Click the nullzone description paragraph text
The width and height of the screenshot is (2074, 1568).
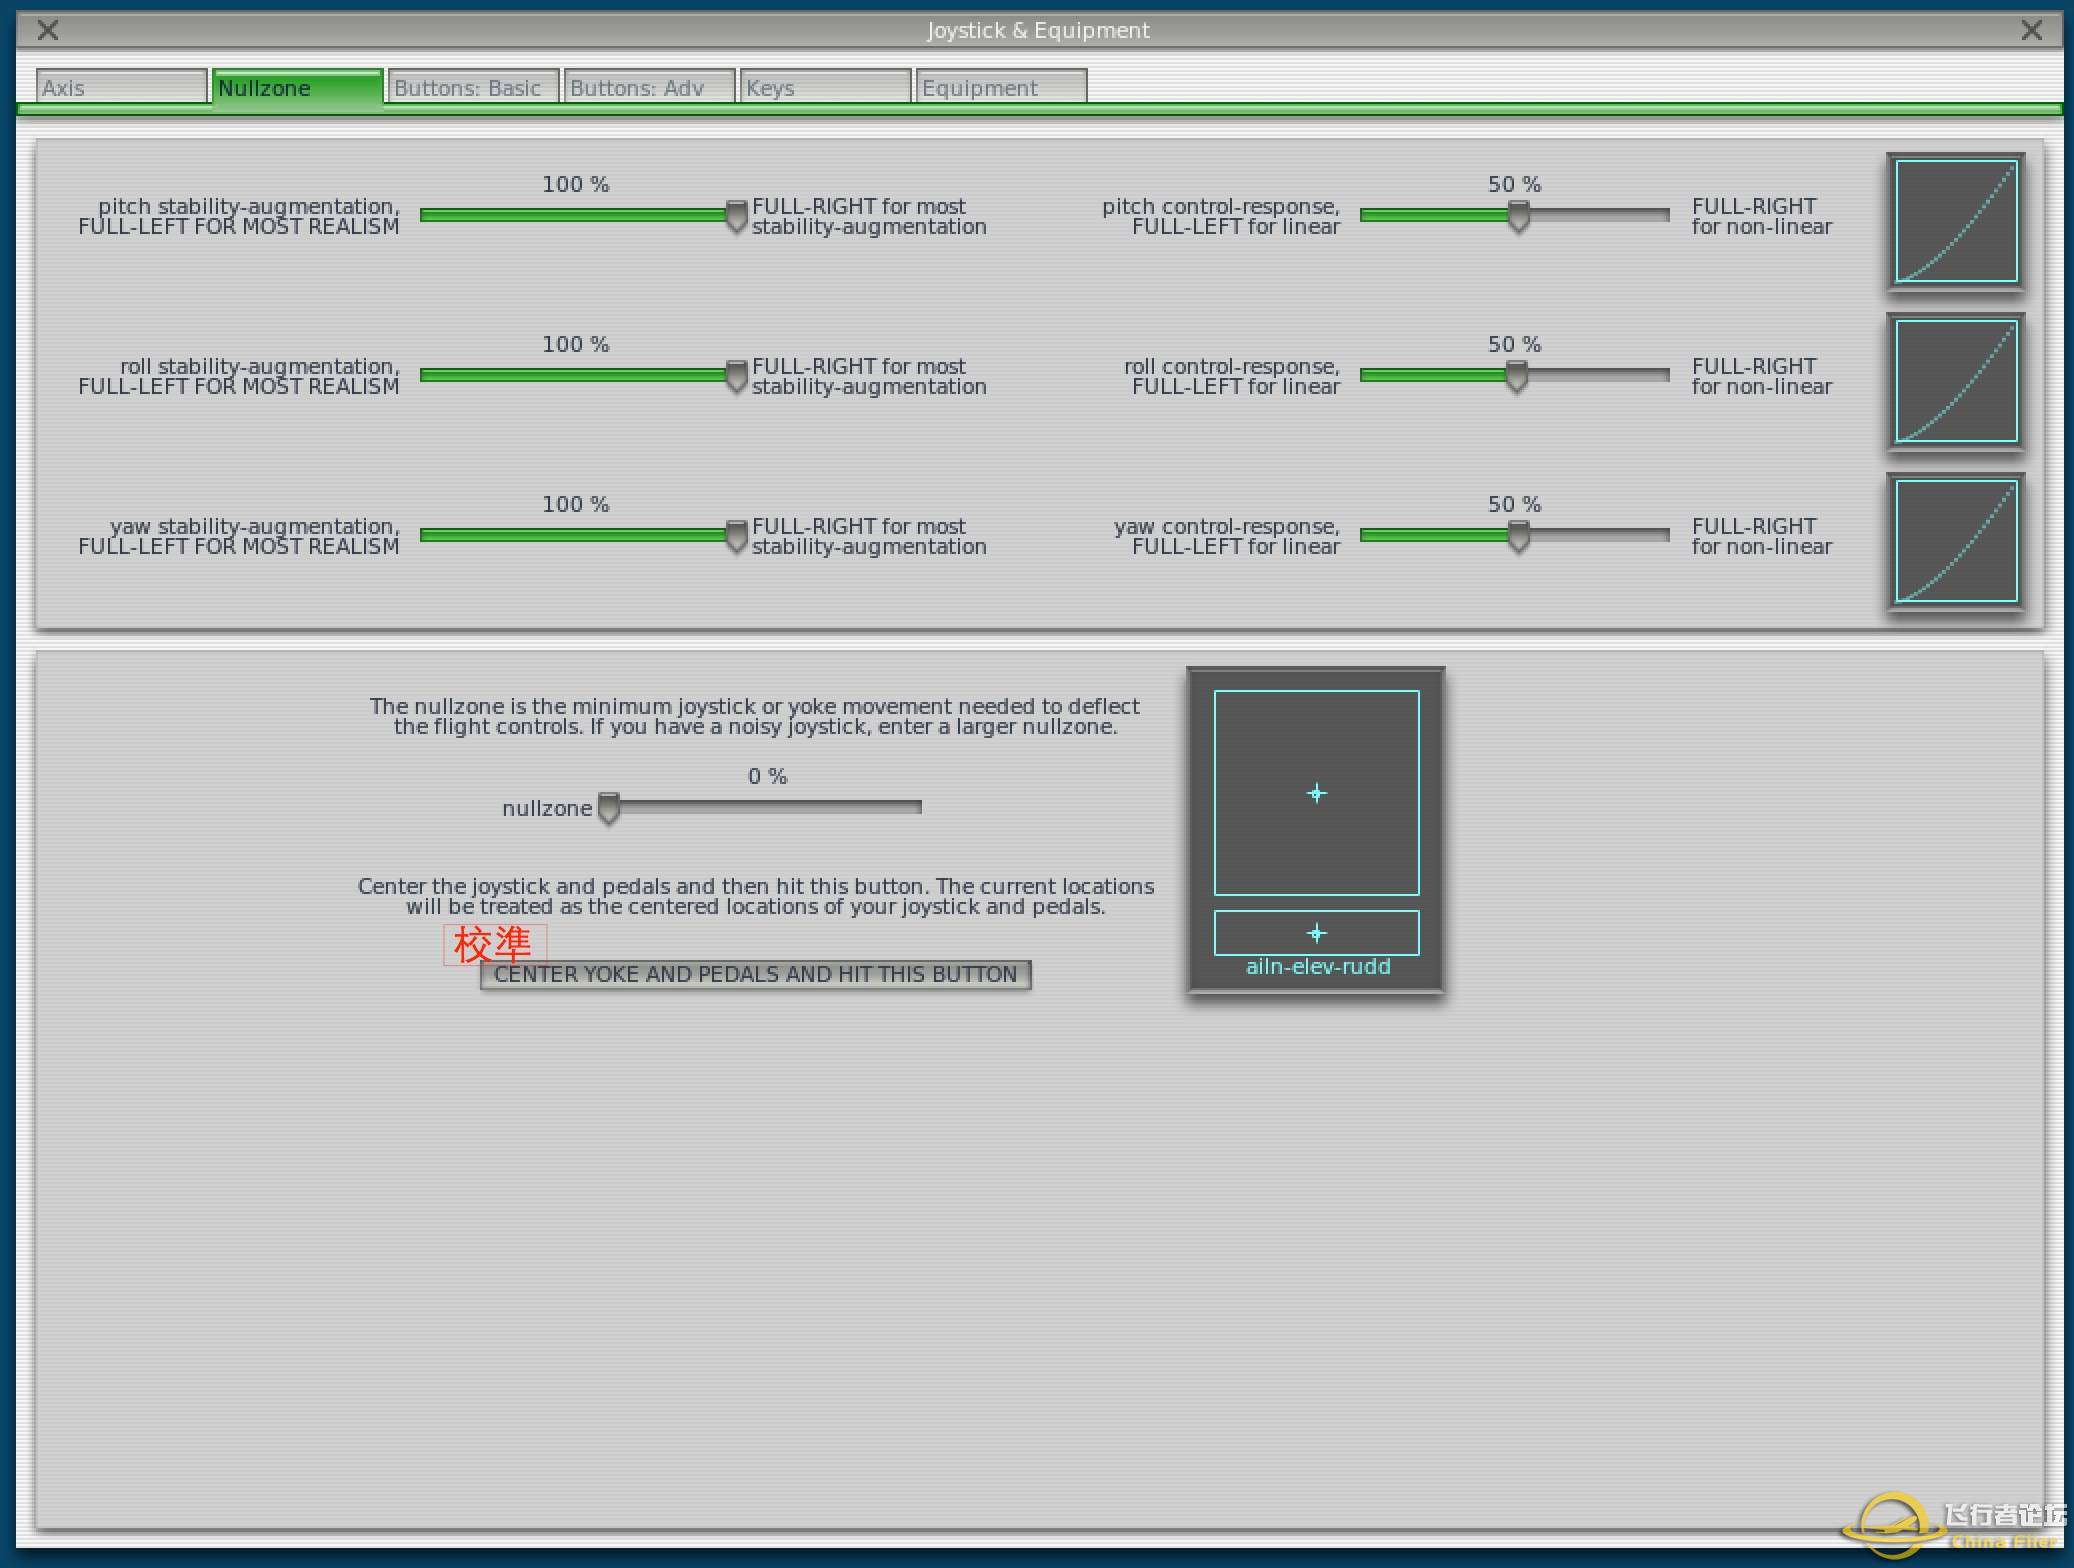point(755,716)
